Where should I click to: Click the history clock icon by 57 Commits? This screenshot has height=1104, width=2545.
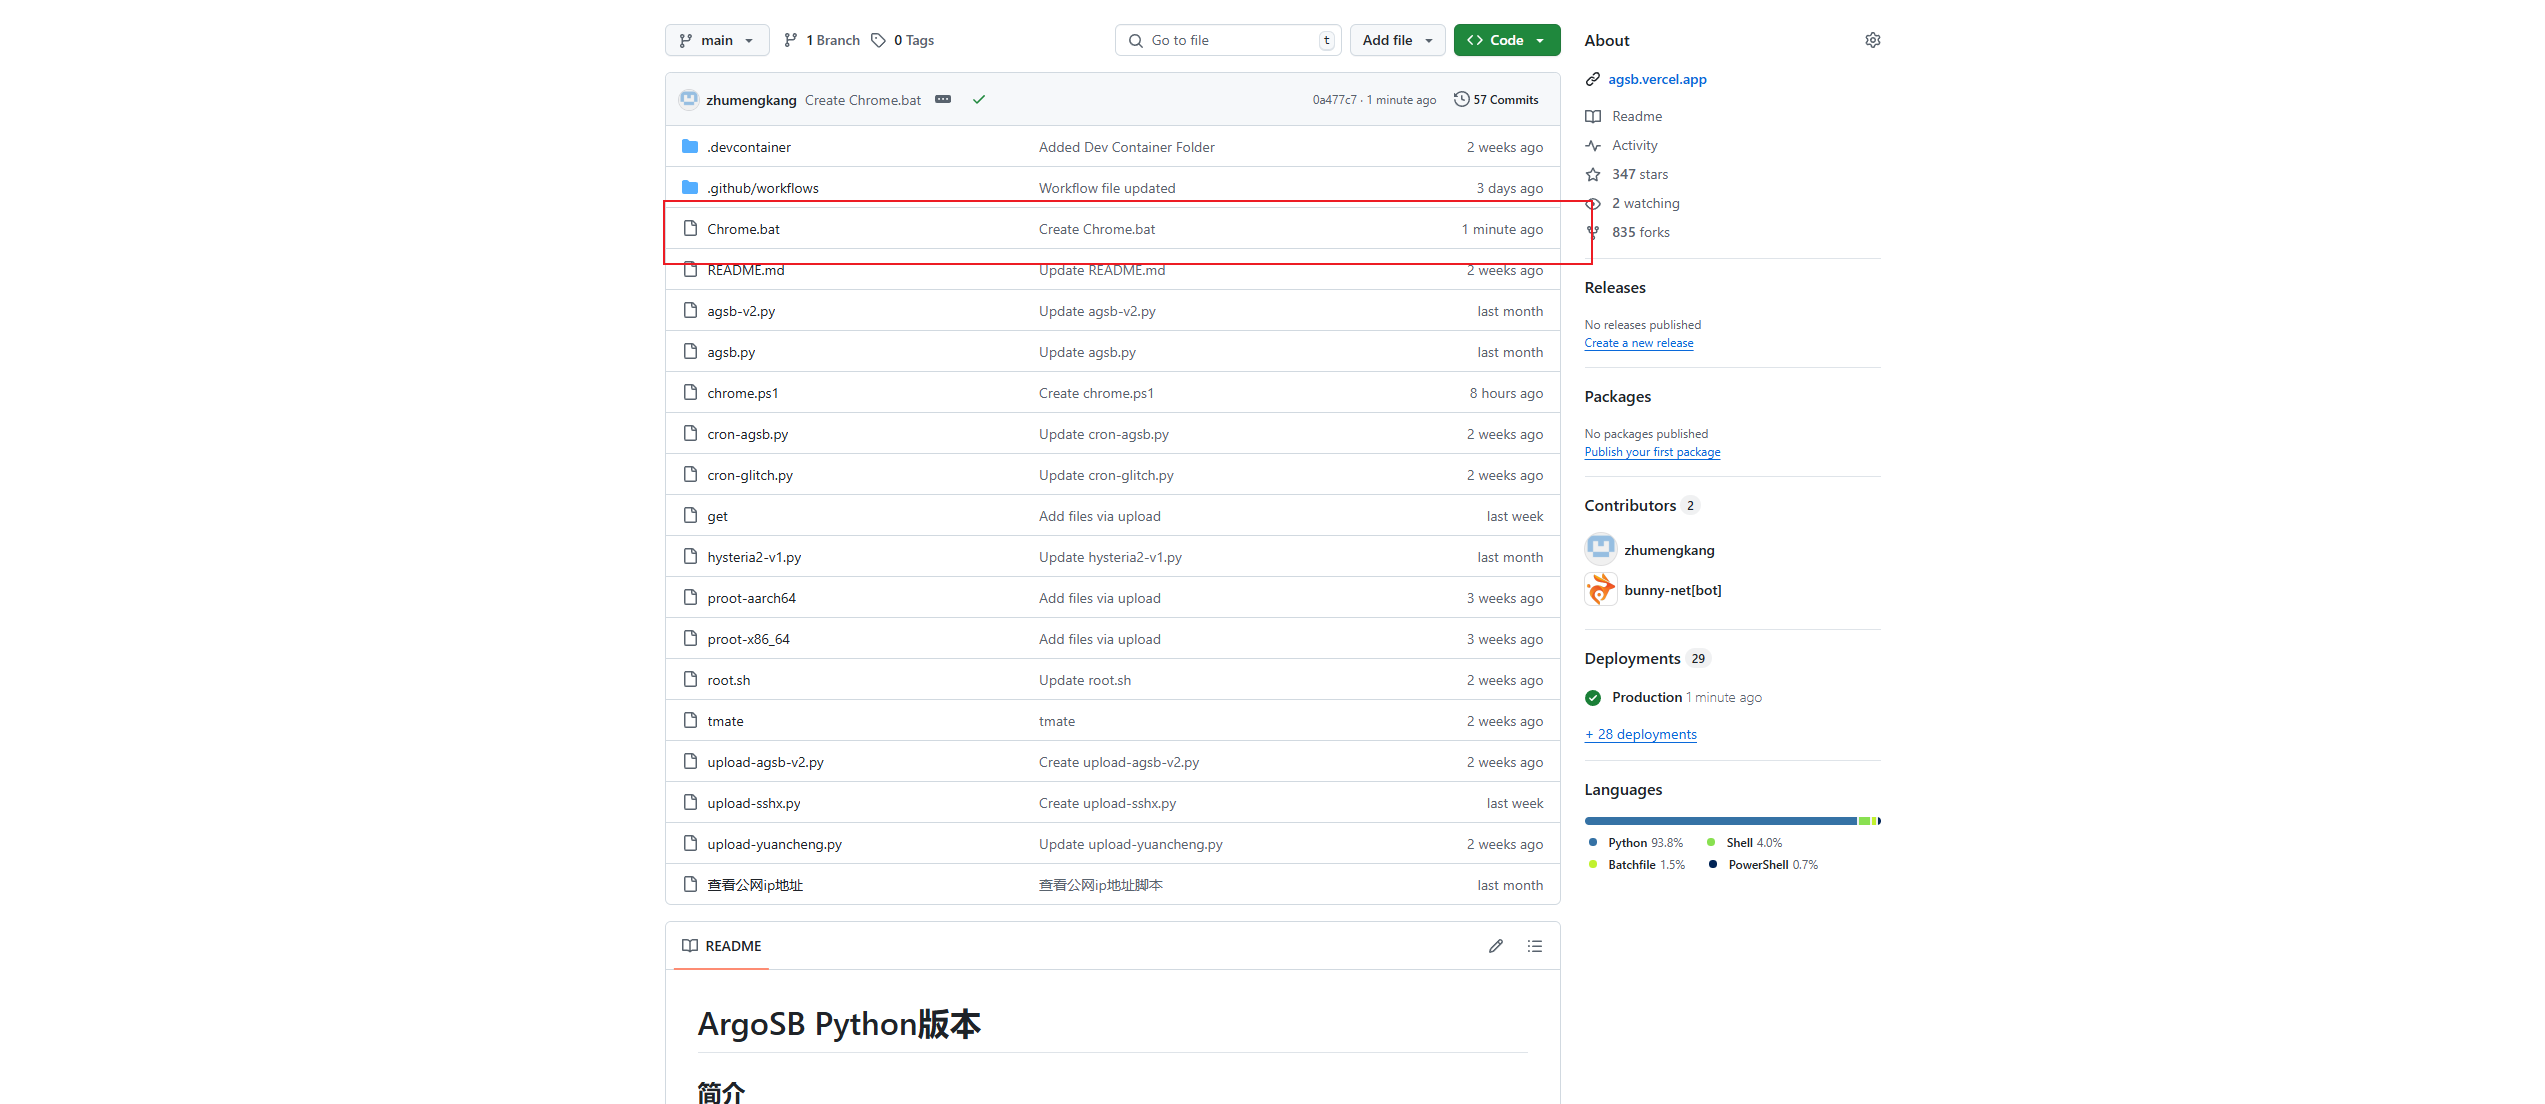[x=1461, y=99]
